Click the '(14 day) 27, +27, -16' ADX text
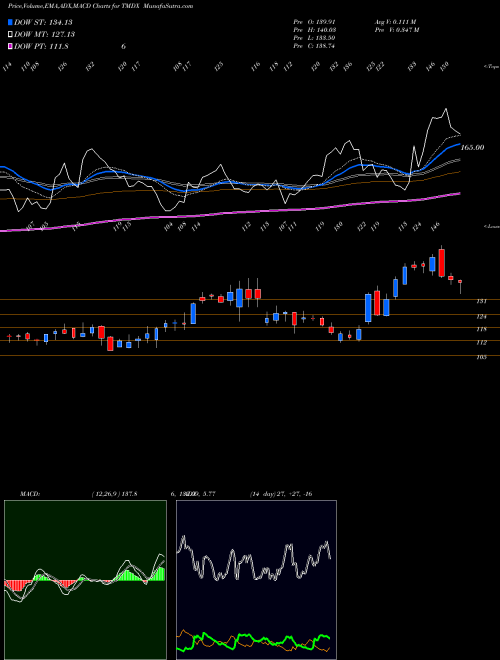500x660 pixels. (281, 494)
